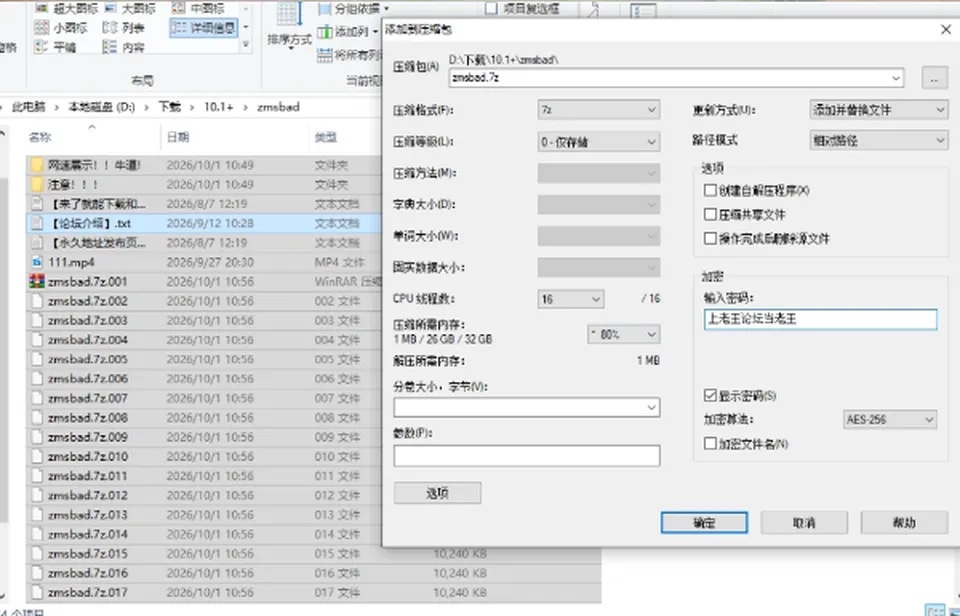Image resolution: width=960 pixels, height=616 pixels.
Task: Cancel the dialog with 取消
Action: tap(804, 522)
